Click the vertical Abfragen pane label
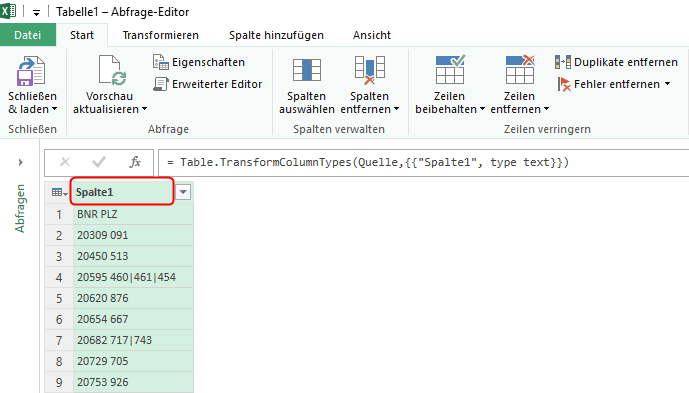This screenshot has width=689, height=393. tap(20, 208)
